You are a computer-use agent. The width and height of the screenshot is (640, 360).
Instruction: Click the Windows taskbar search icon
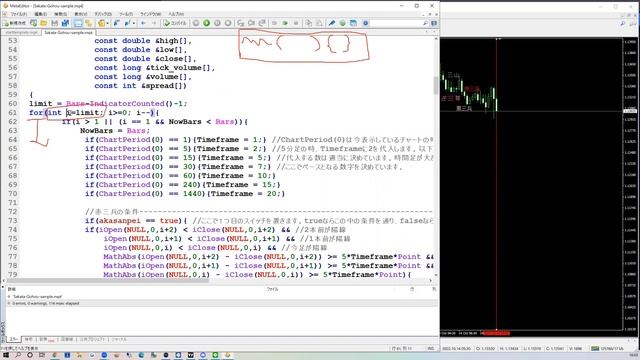18,356
